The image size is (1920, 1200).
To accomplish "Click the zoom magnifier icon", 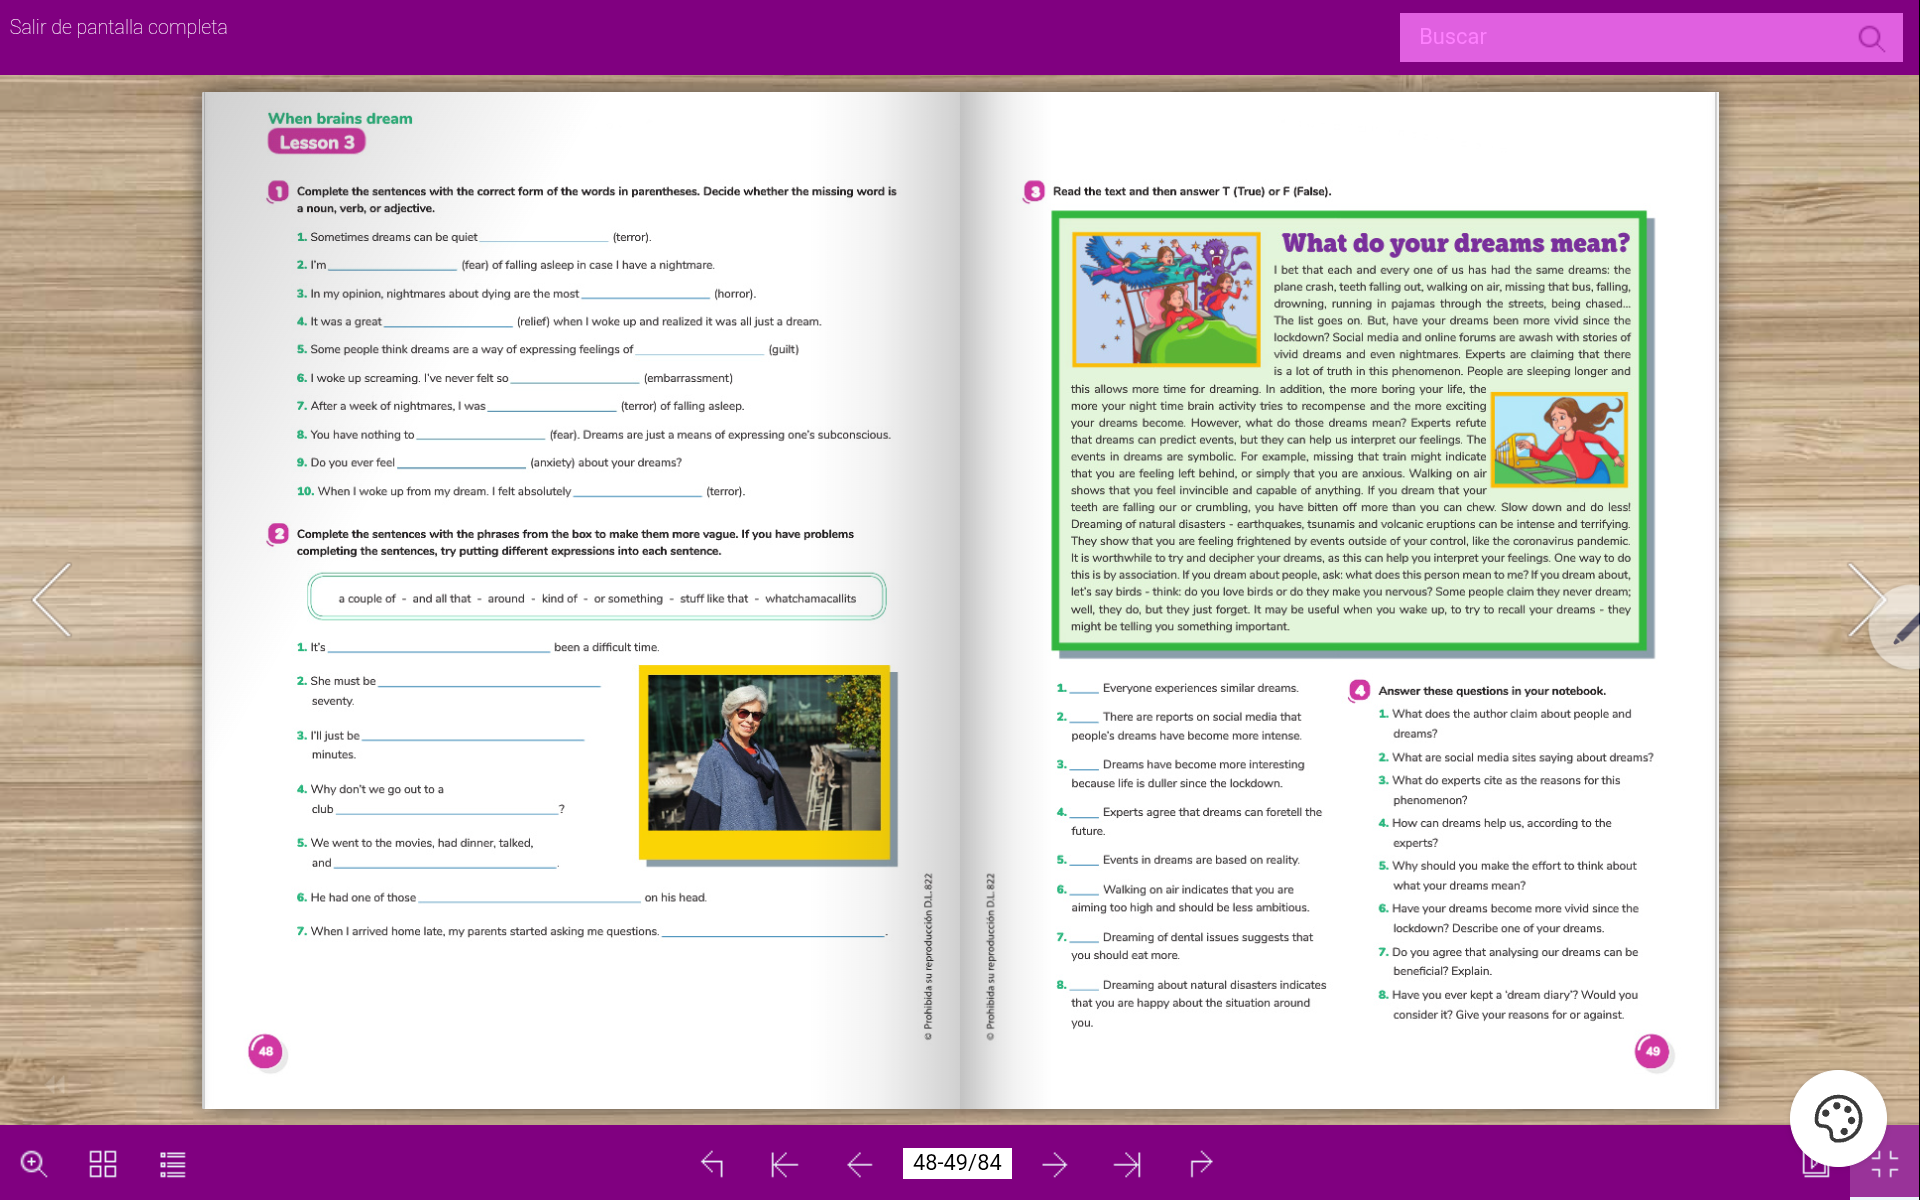I will coord(34,1163).
